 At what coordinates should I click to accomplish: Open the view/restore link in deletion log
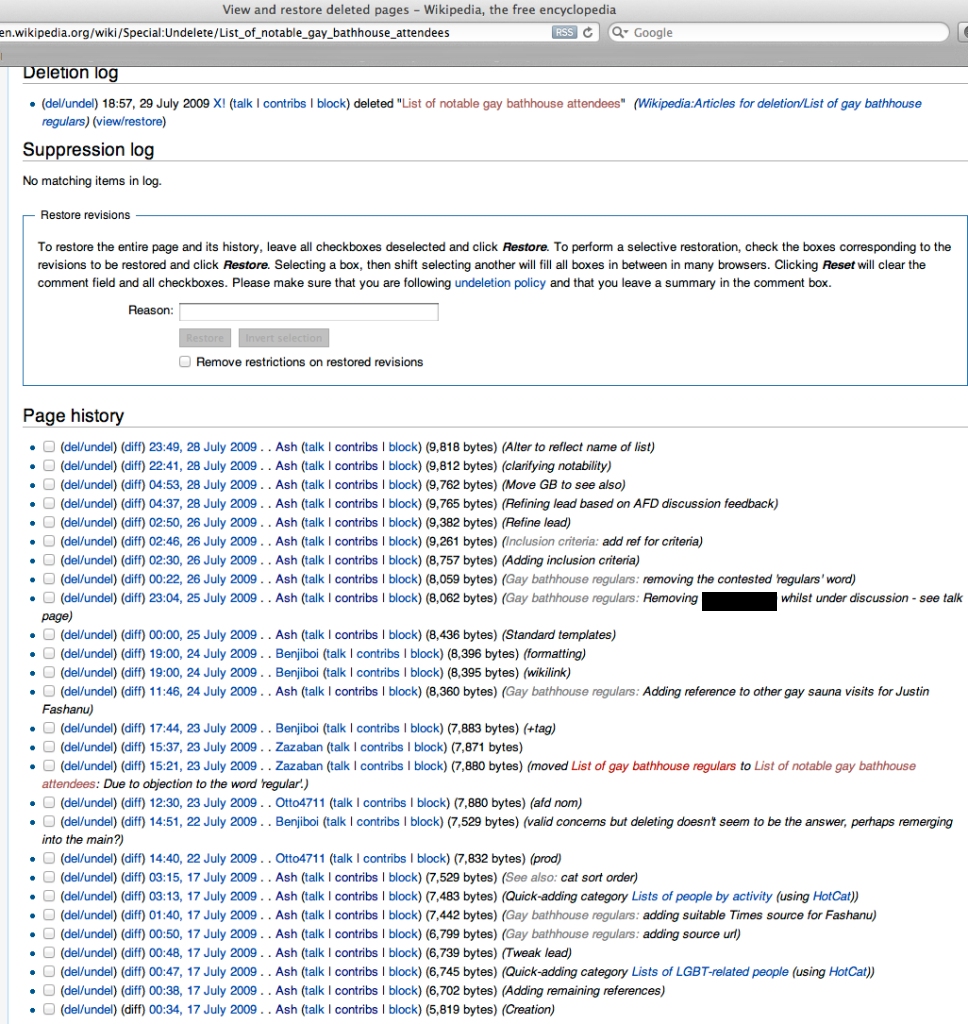tap(128, 122)
